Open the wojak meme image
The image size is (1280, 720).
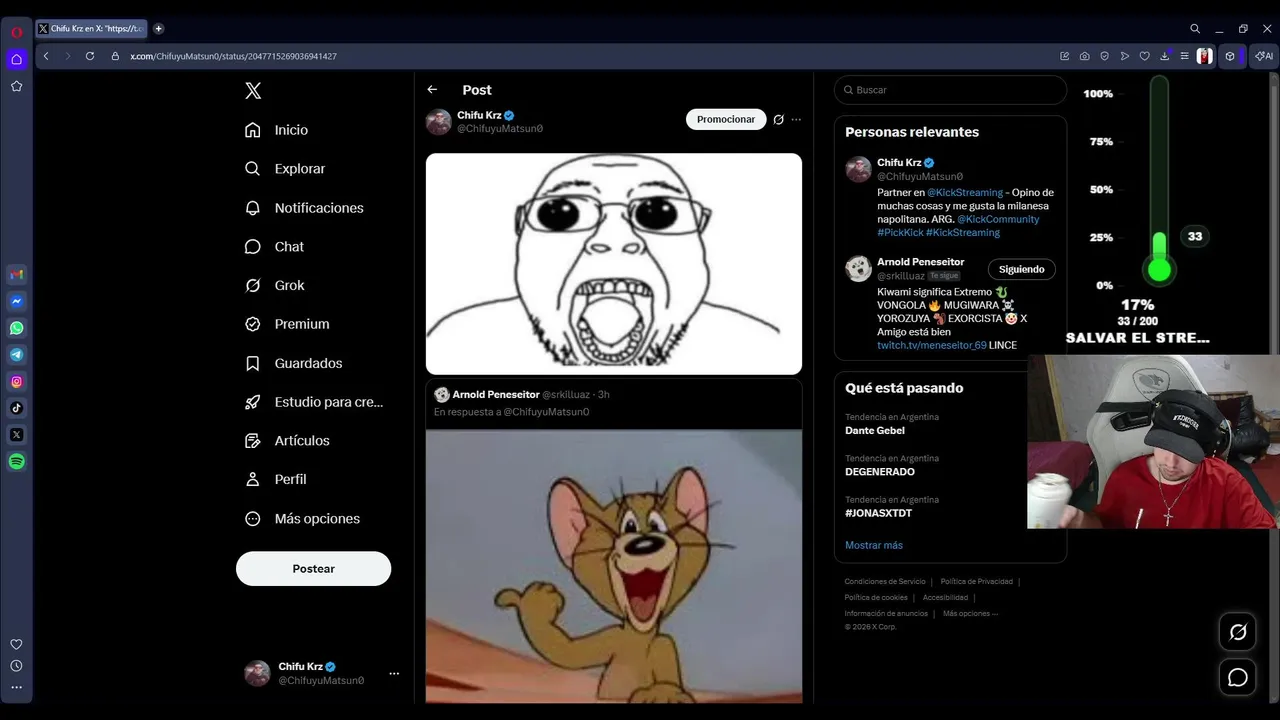coord(614,264)
